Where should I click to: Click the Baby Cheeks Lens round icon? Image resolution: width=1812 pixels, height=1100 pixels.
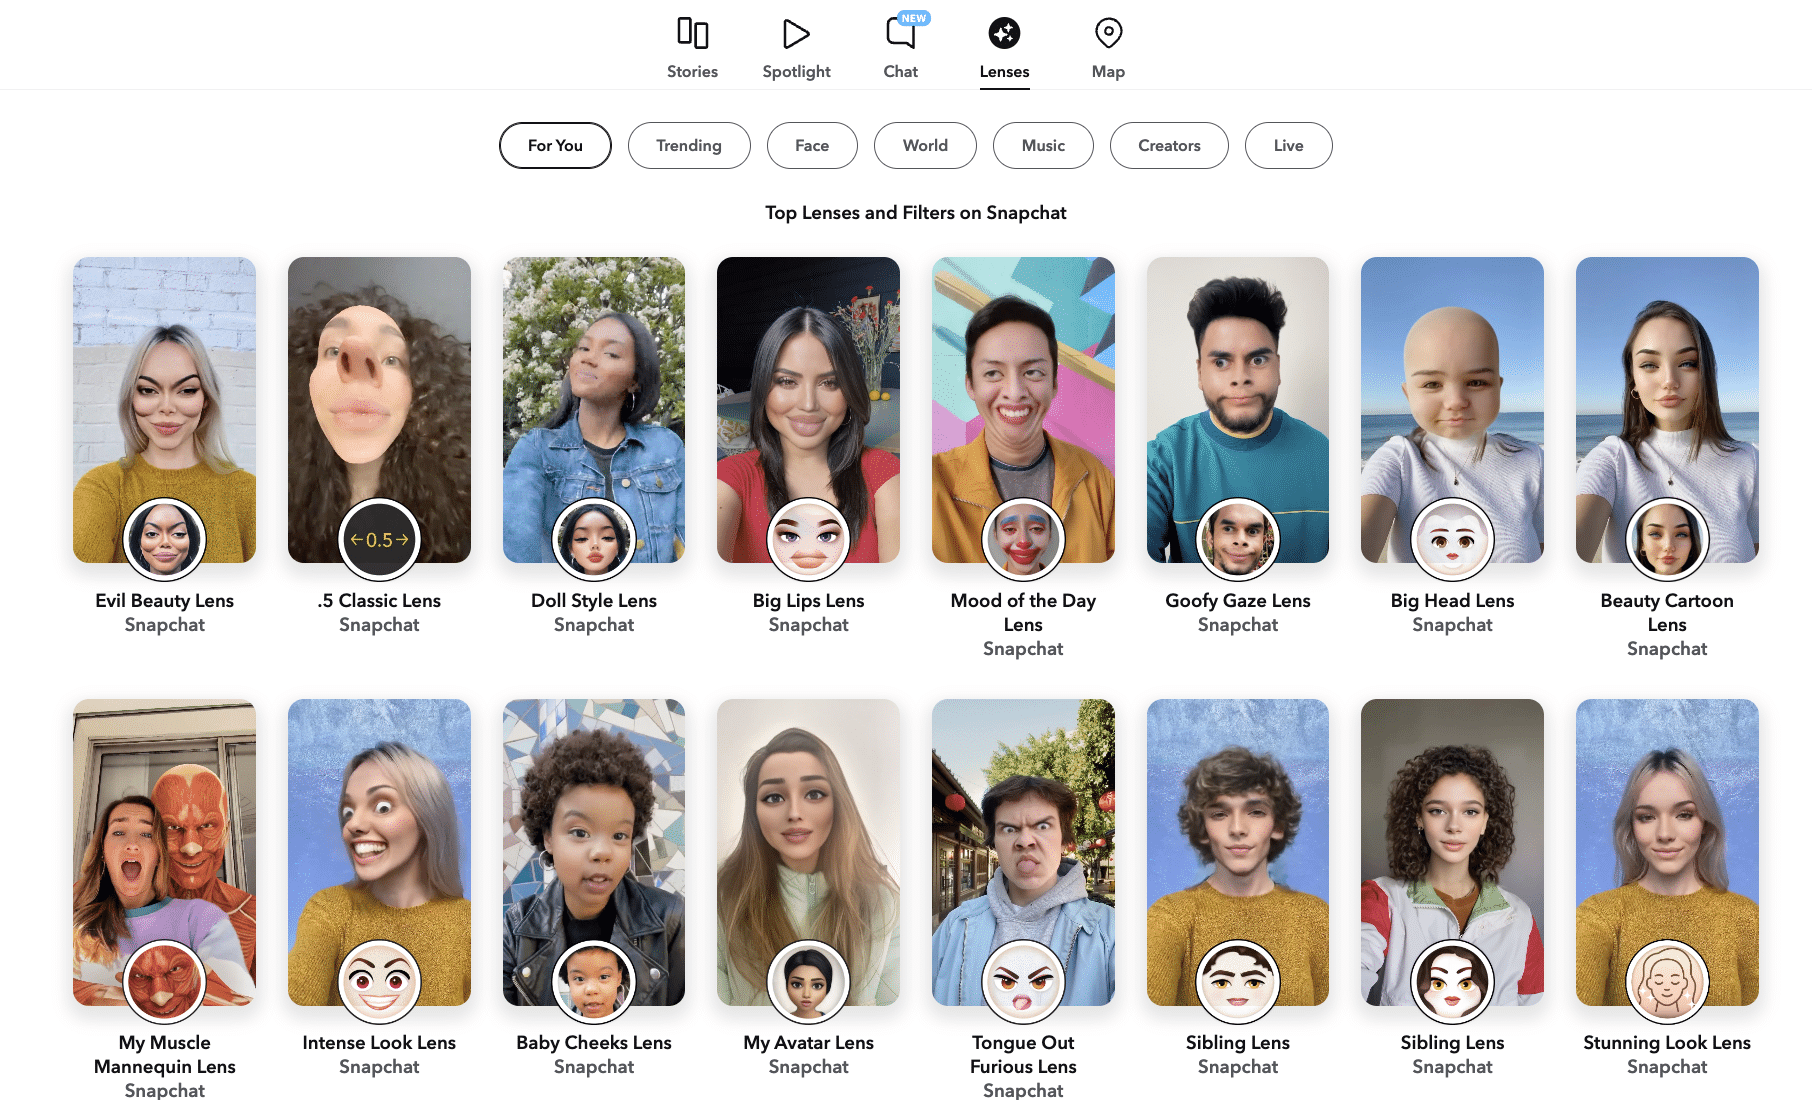click(594, 982)
